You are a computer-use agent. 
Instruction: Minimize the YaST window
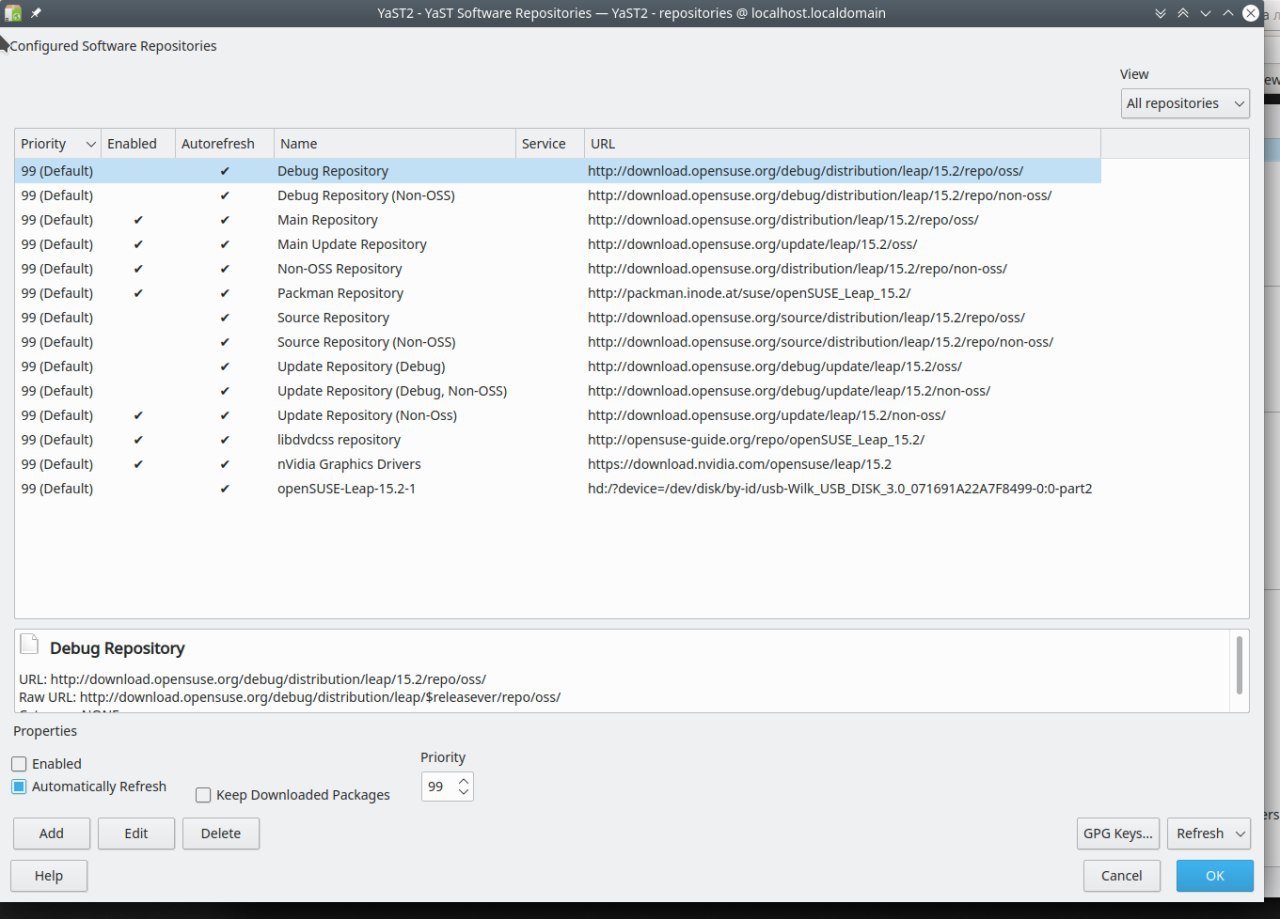click(x=1206, y=13)
